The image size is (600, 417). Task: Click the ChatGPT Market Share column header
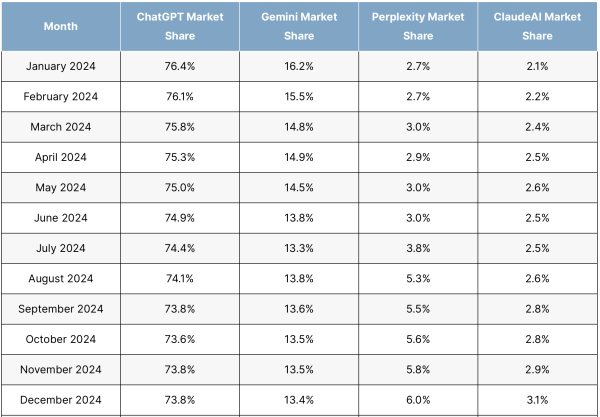click(x=180, y=26)
